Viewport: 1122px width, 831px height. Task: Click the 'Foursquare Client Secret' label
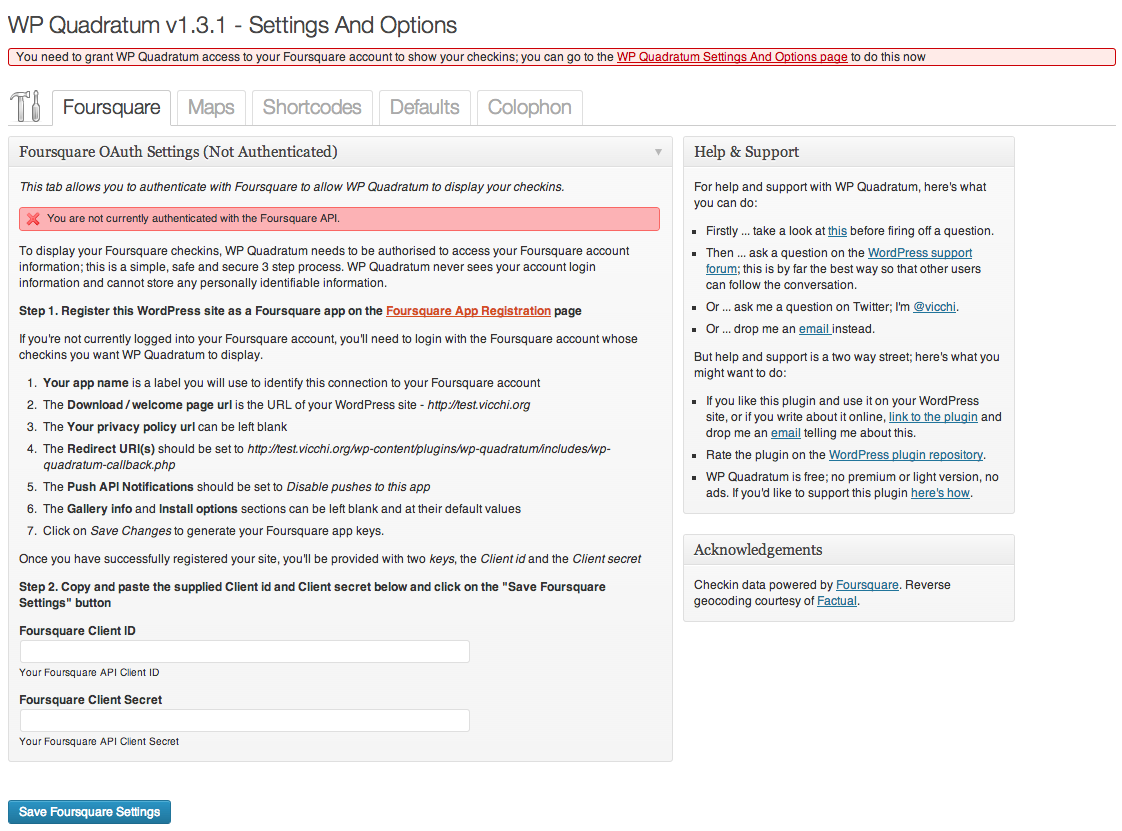pyautogui.click(x=91, y=699)
